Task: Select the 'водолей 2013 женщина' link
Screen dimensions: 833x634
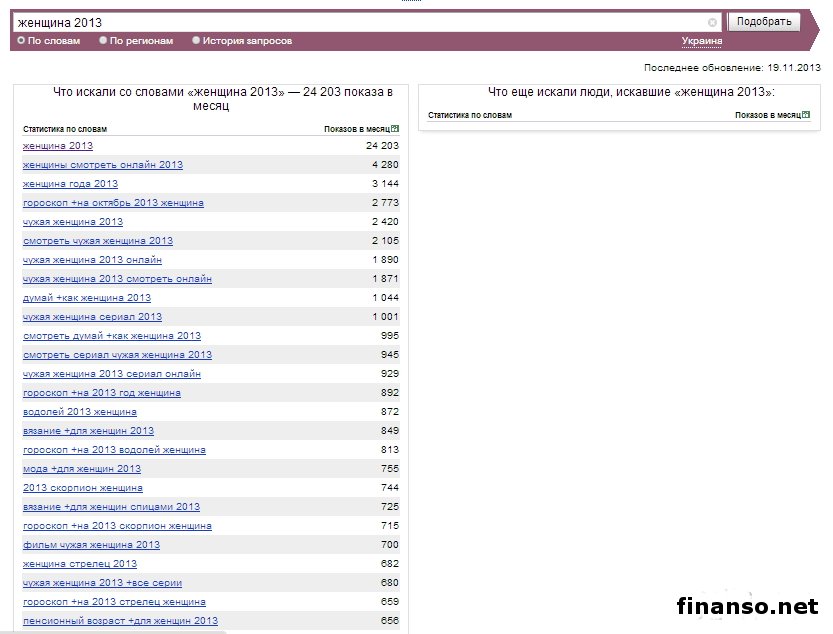Action: pos(80,412)
